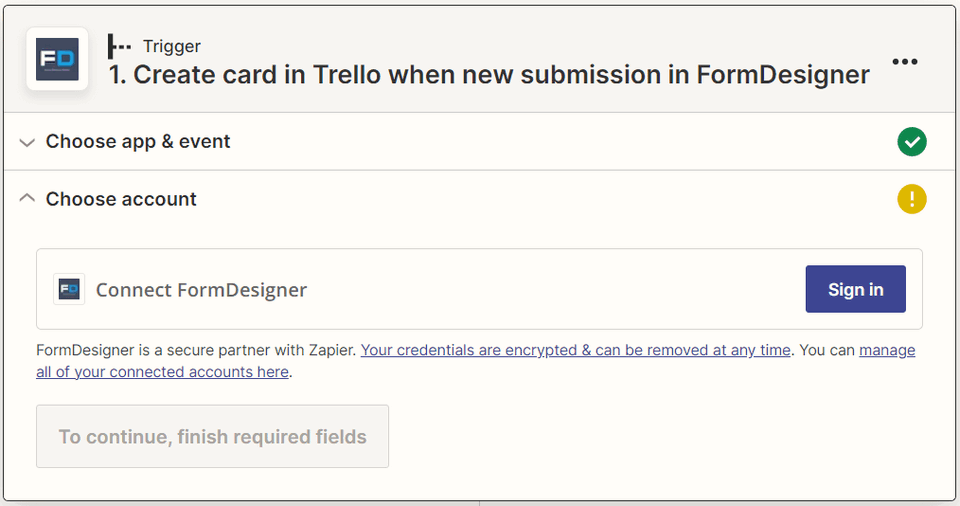Click the small FormDesigner icon beside Connect

(69, 289)
